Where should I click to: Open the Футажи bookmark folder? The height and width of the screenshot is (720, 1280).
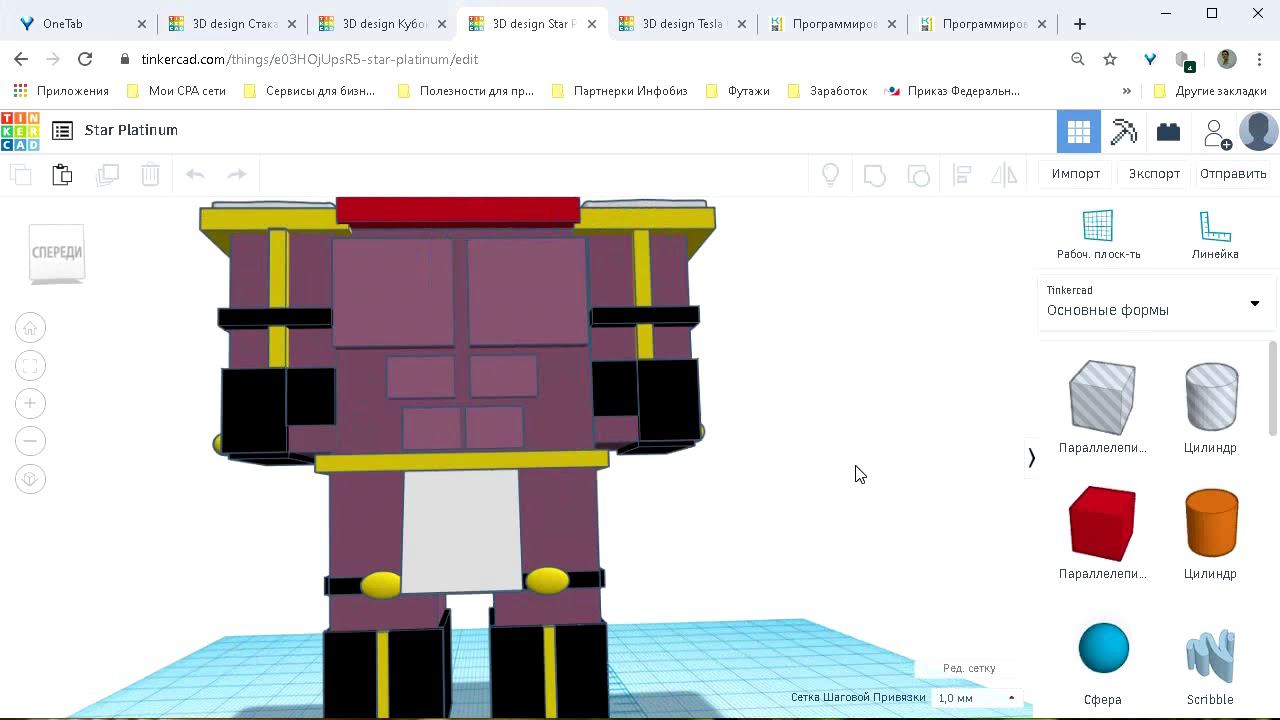pyautogui.click(x=738, y=91)
